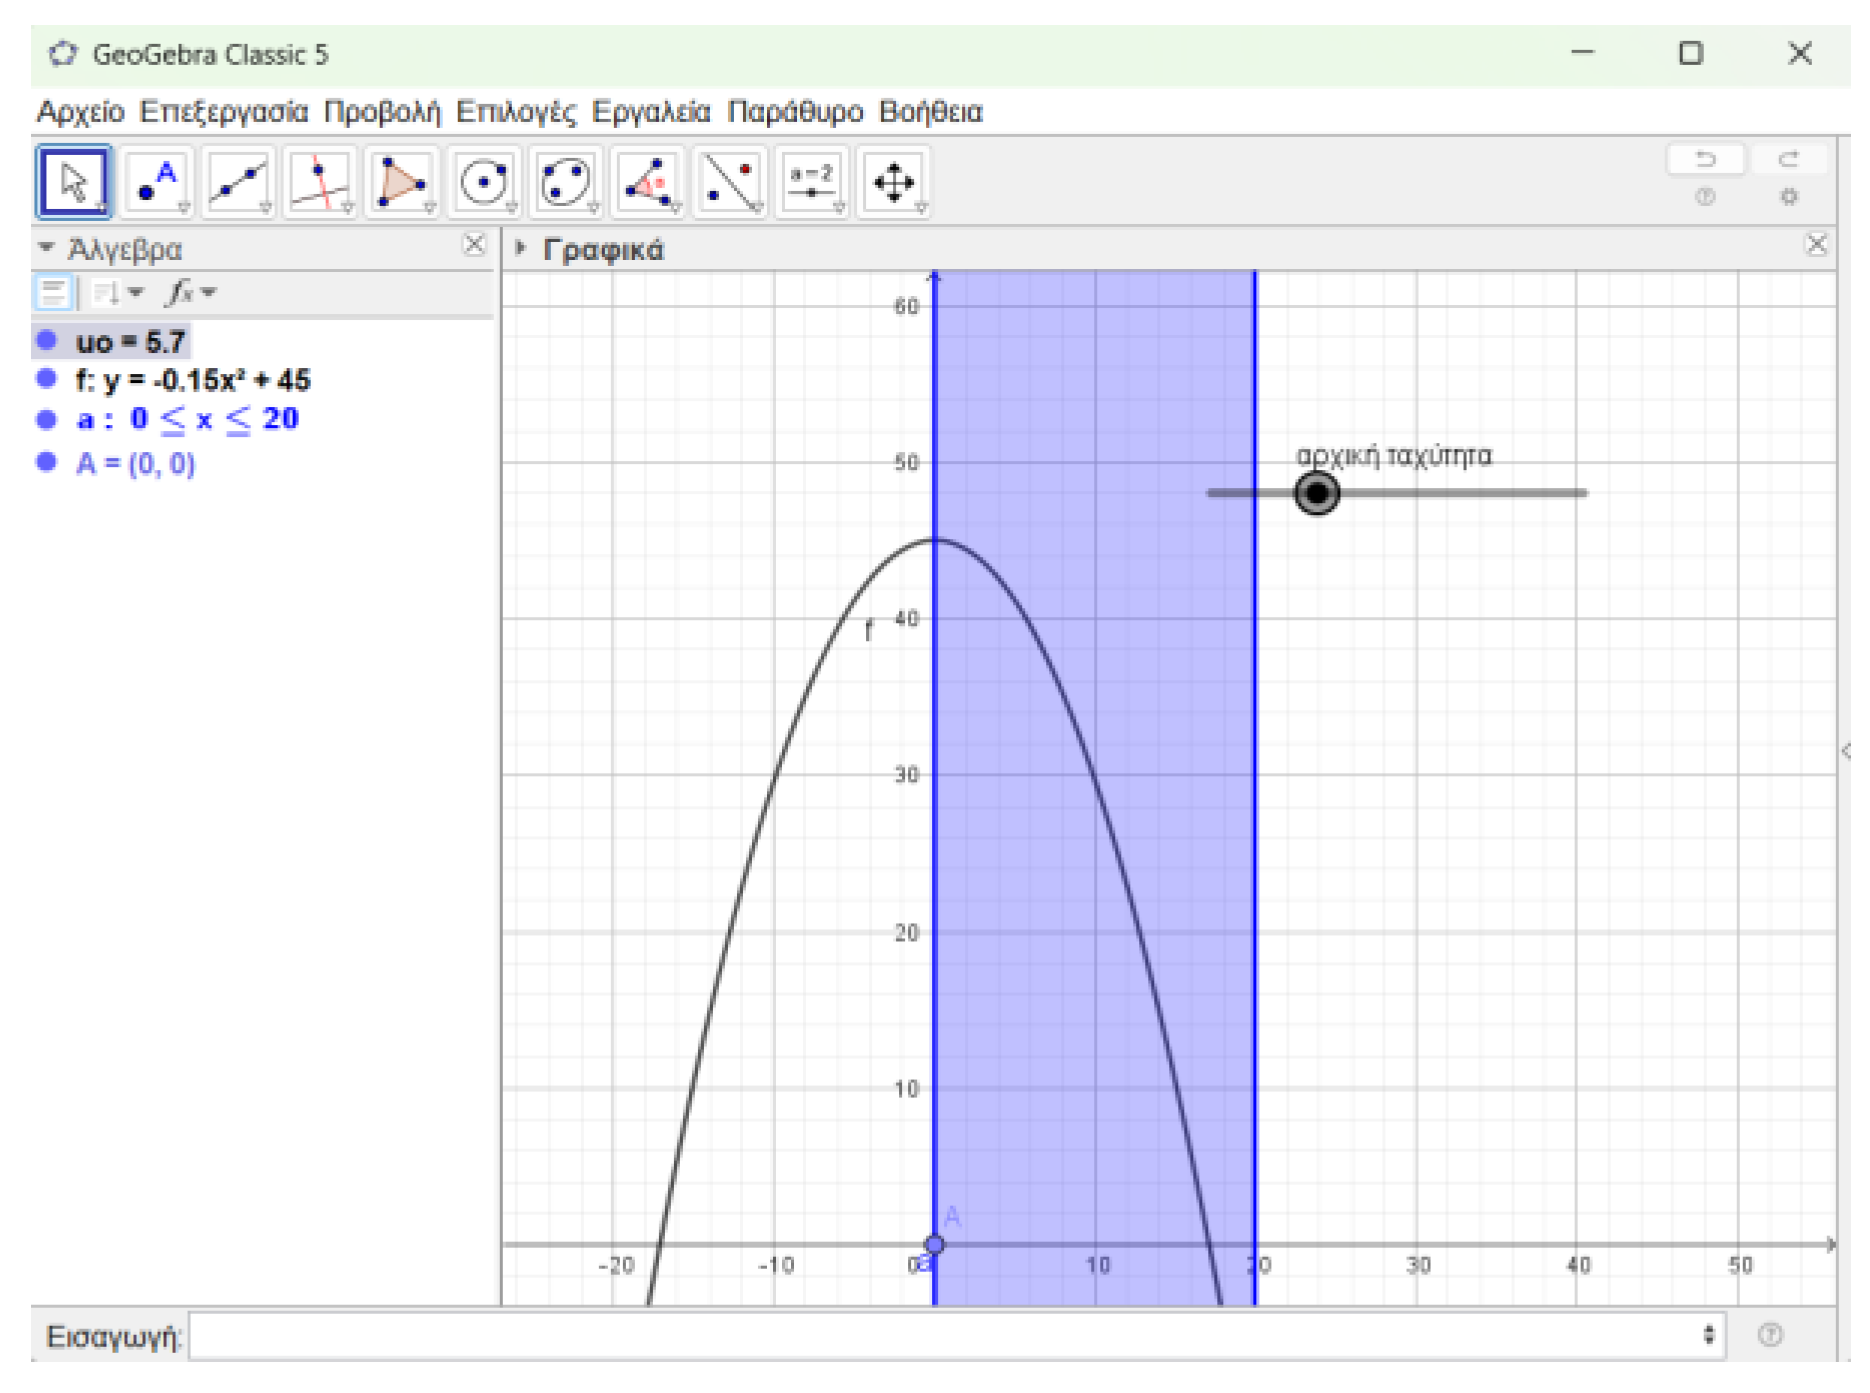Click the Undo button
This screenshot has height=1393, width=1870.
(x=1705, y=159)
